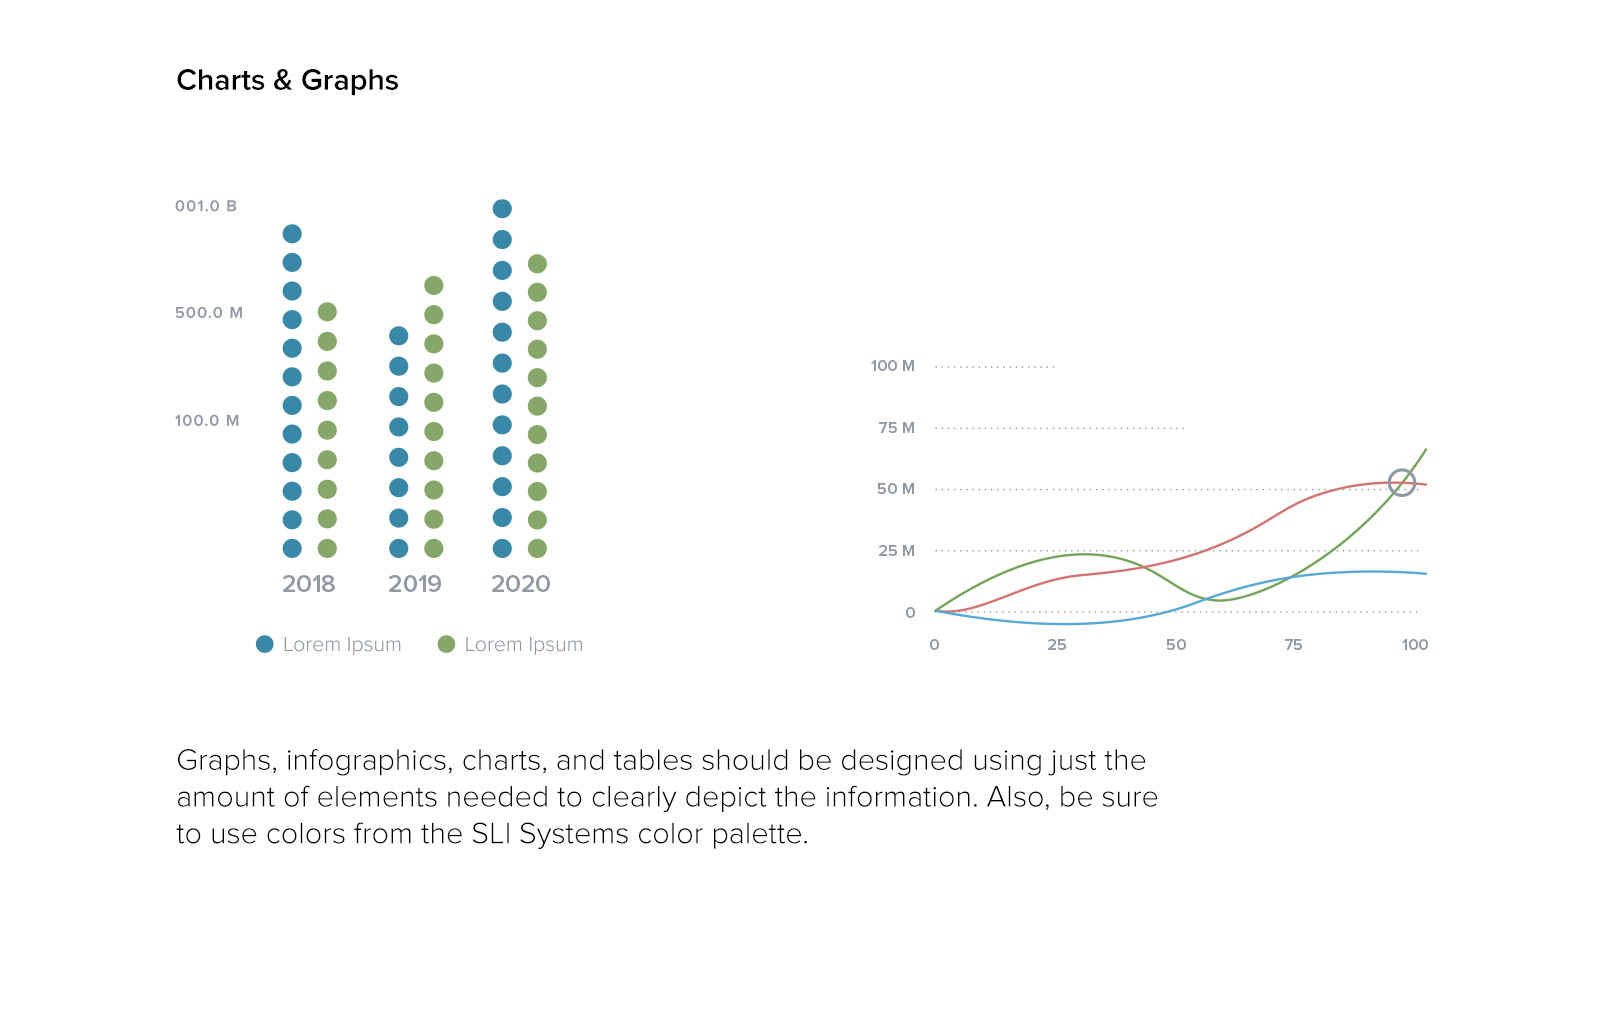Click the topmost blue dot above 2018

292,234
